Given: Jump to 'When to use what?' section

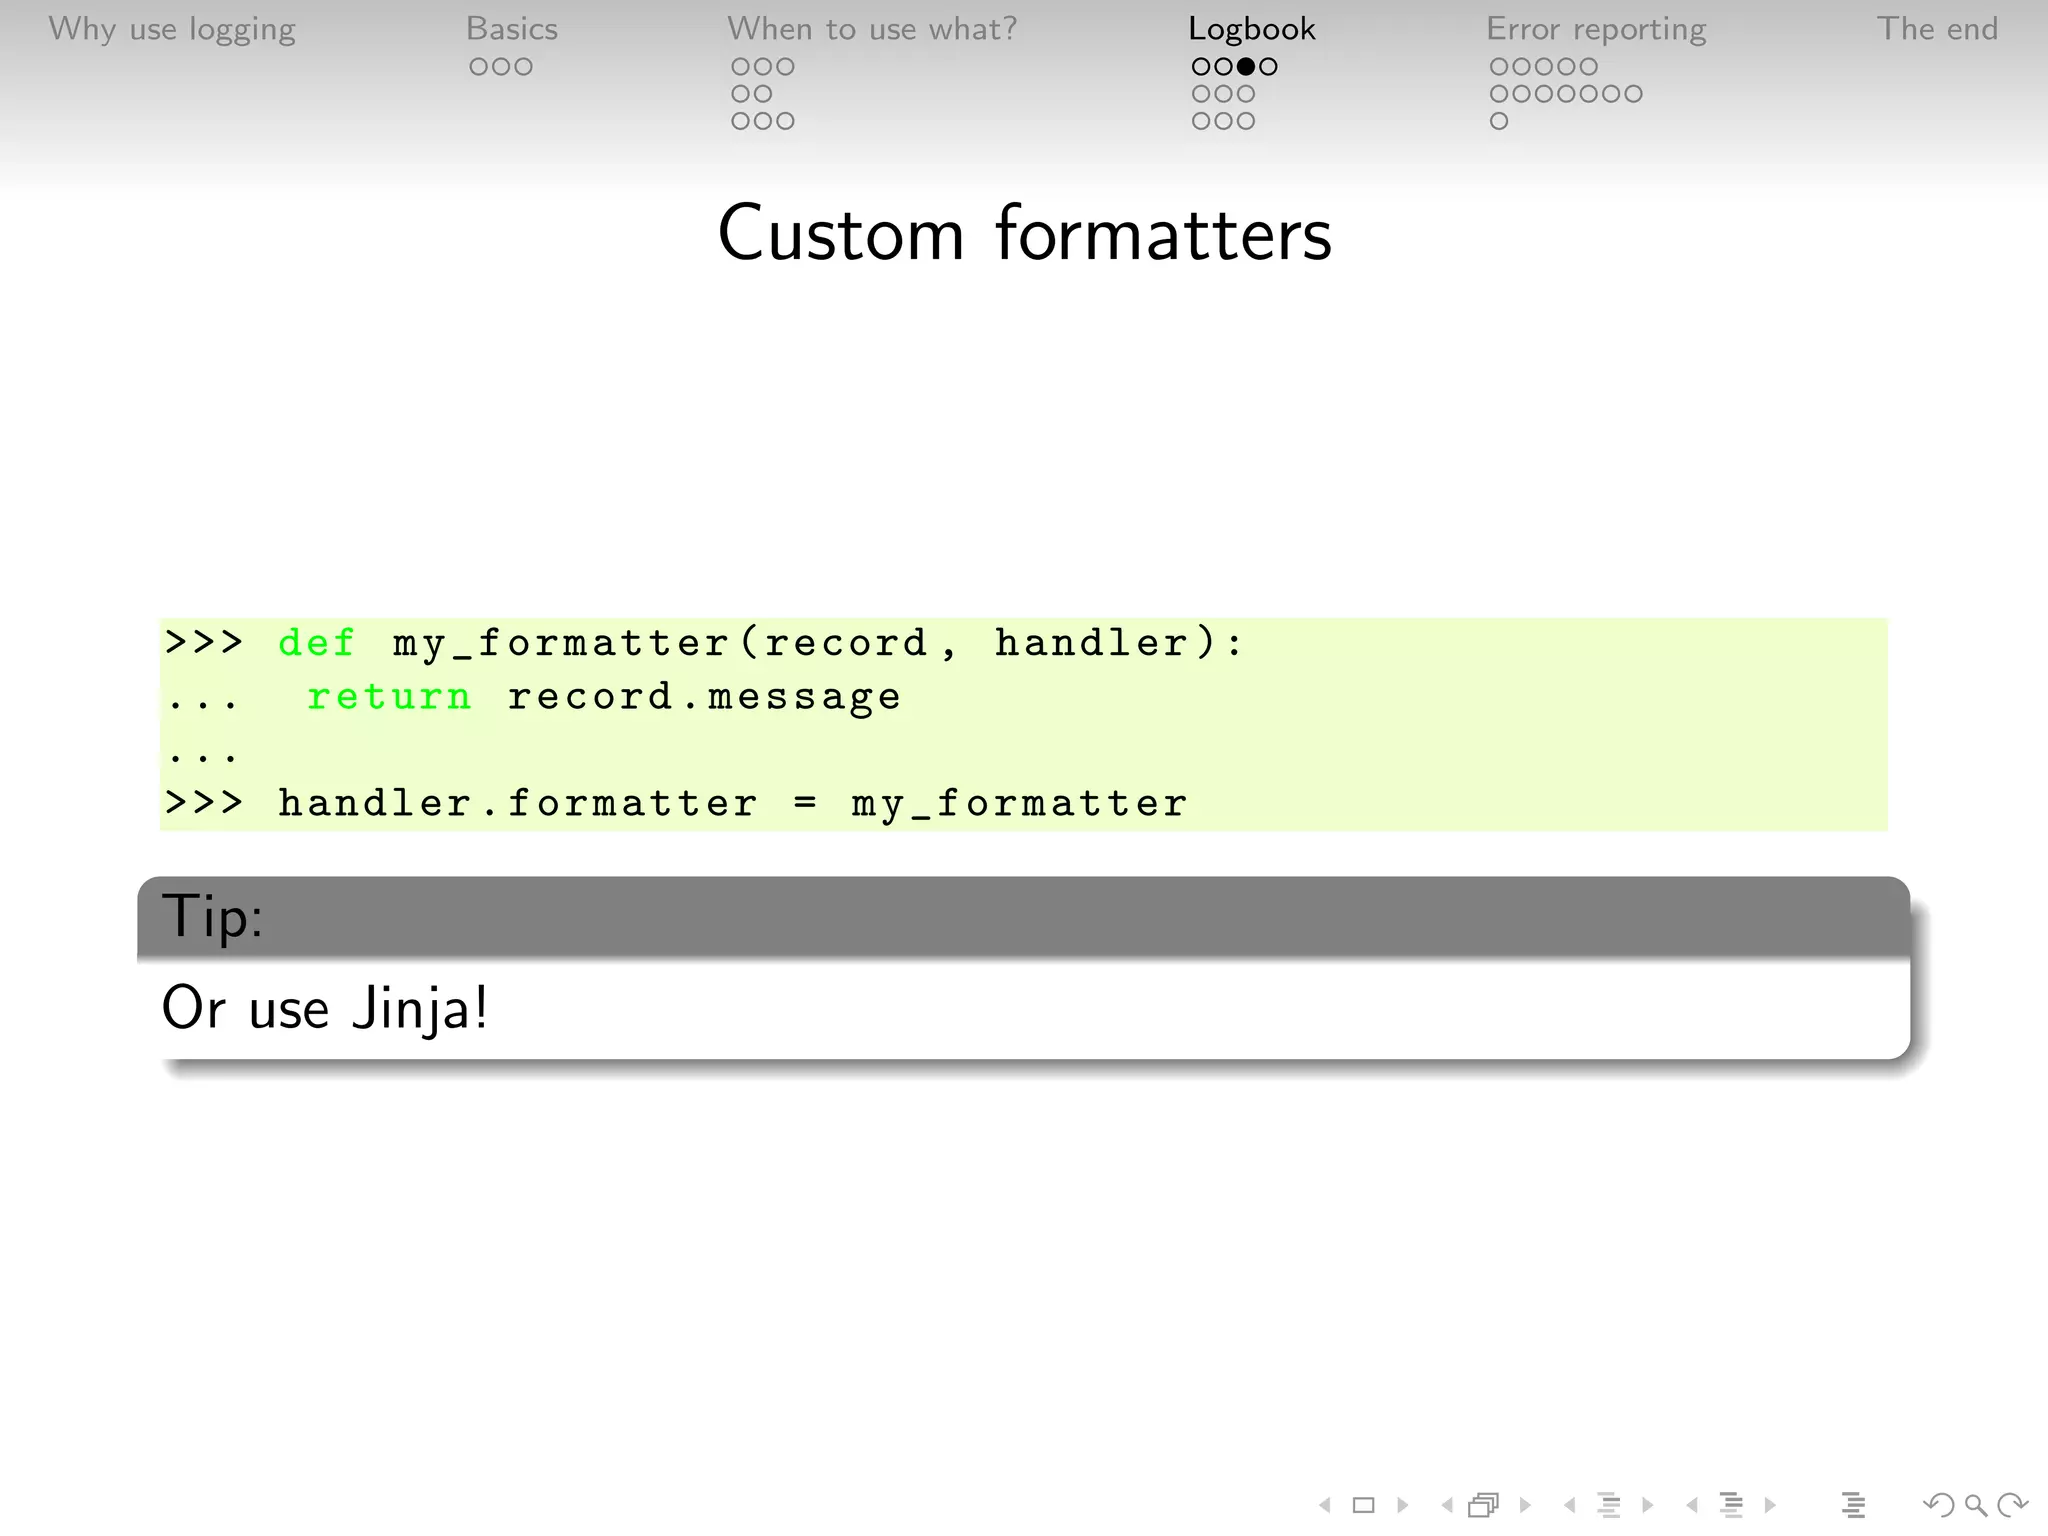Looking at the screenshot, I should tap(872, 28).
